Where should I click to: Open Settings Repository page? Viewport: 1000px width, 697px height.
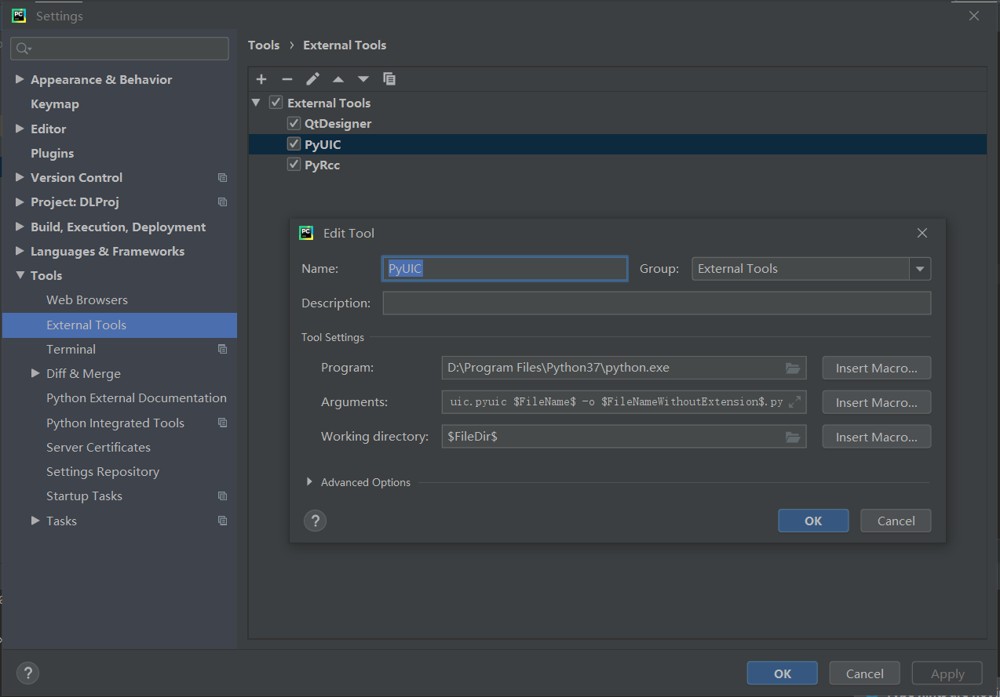coord(103,472)
